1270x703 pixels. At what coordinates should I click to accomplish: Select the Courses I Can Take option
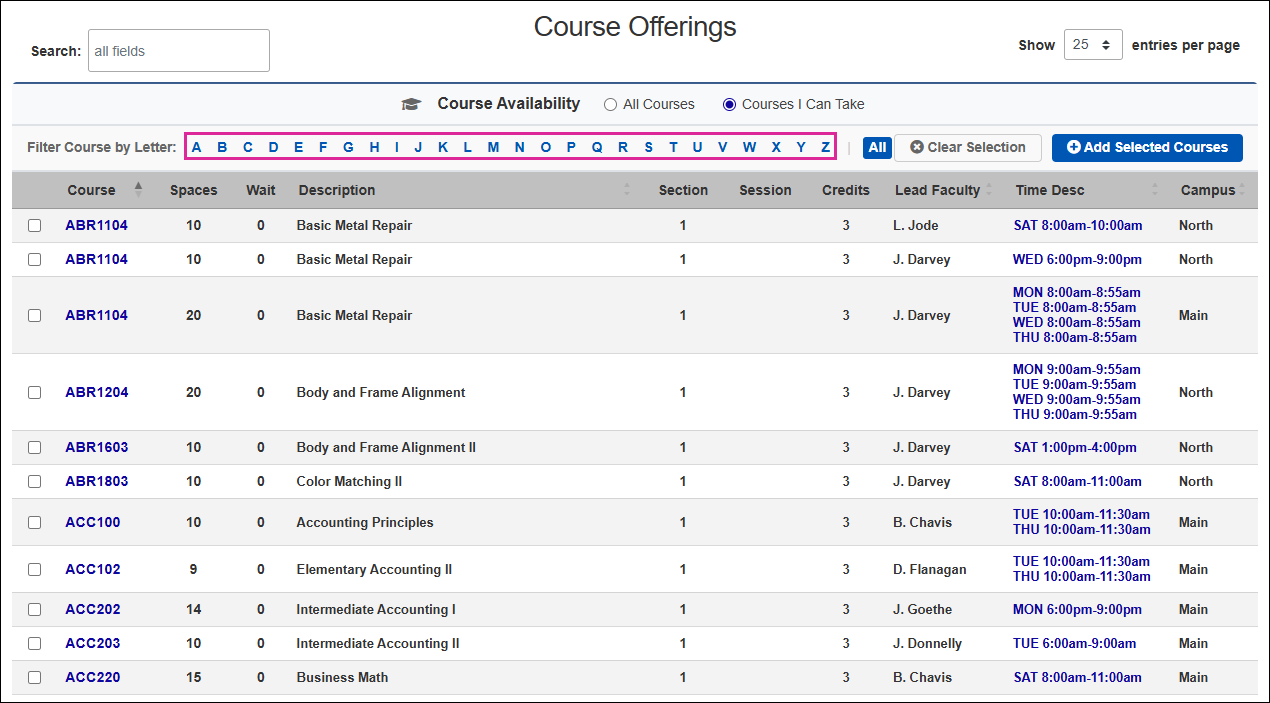click(x=729, y=104)
